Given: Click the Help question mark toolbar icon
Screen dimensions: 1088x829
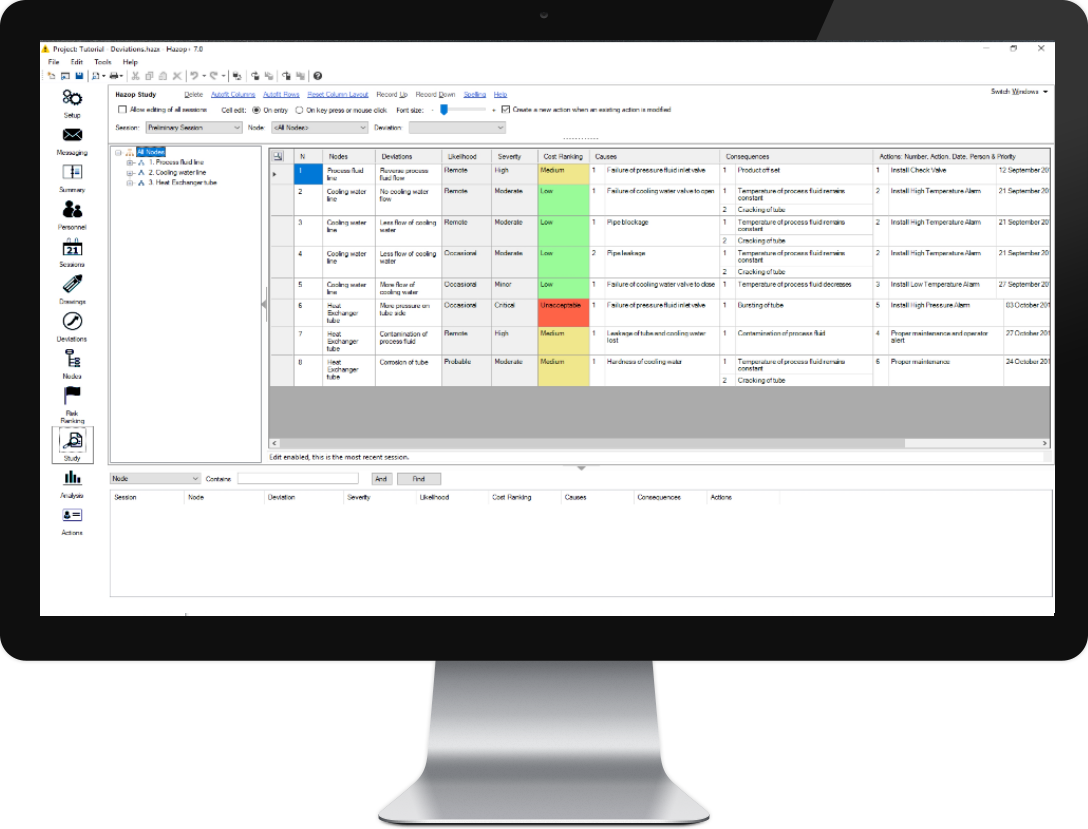Looking at the screenshot, I should click(x=317, y=75).
